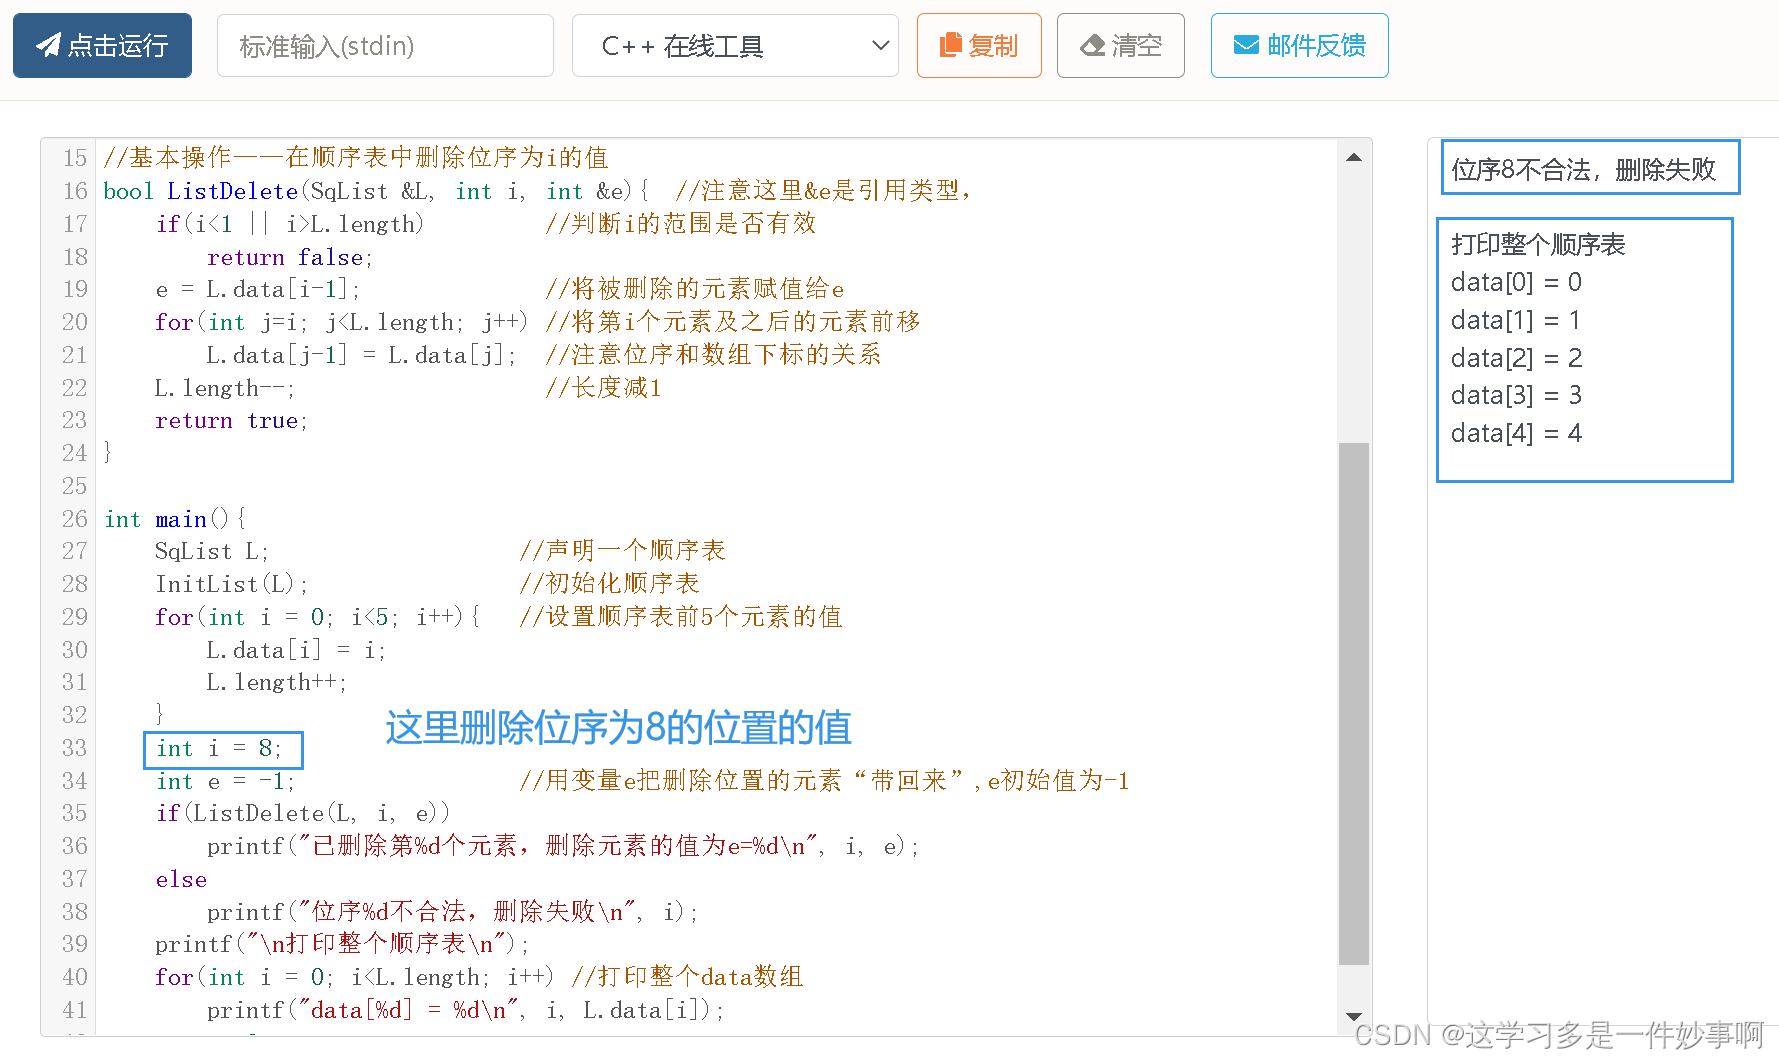Click the 清空 clear button
The height and width of the screenshot is (1059, 1779).
(1121, 45)
